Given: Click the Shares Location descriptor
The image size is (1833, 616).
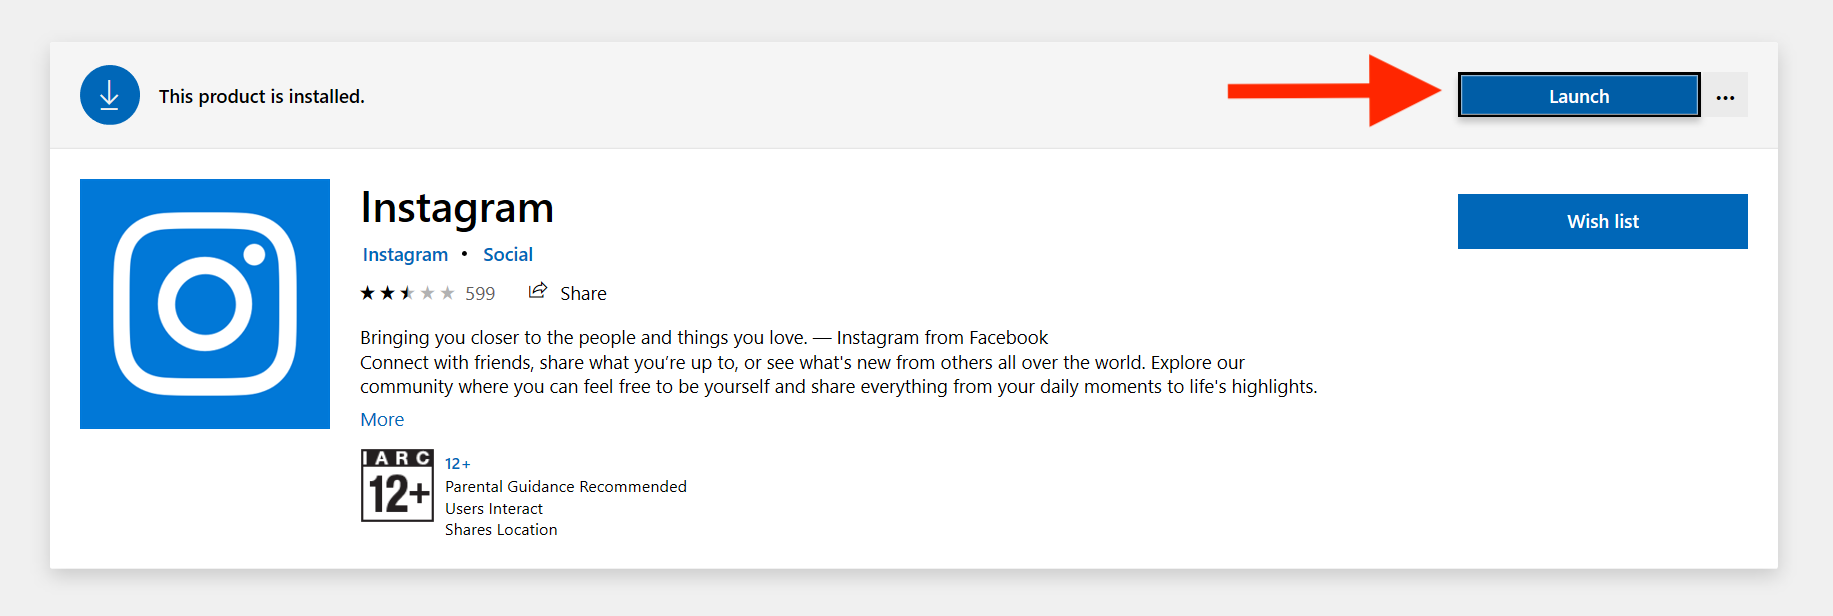Looking at the screenshot, I should [501, 530].
